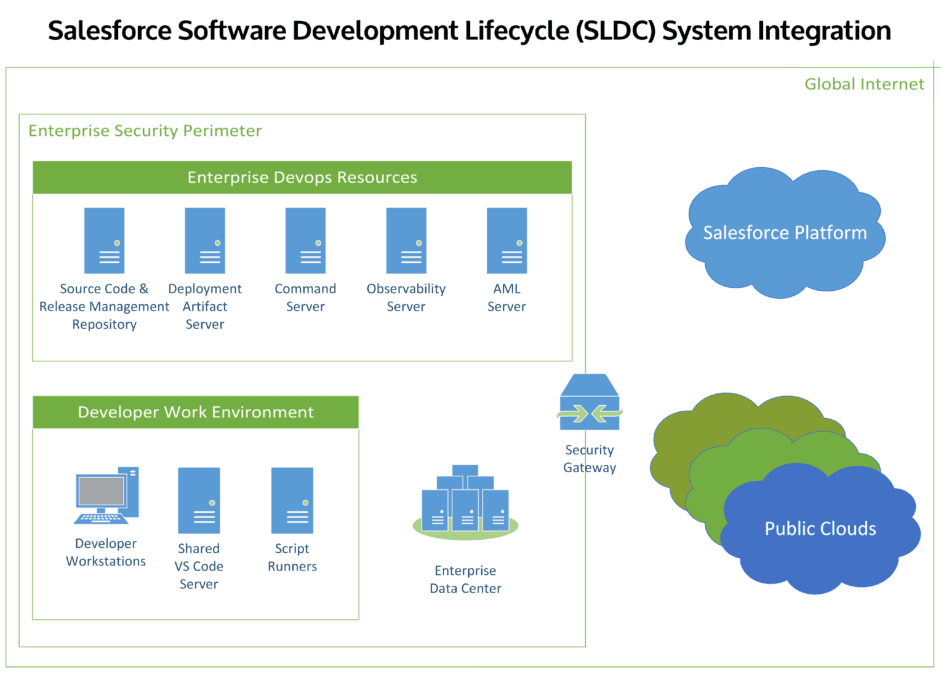Select the Script Runners server icon
This screenshot has height=675, width=941.
point(292,500)
